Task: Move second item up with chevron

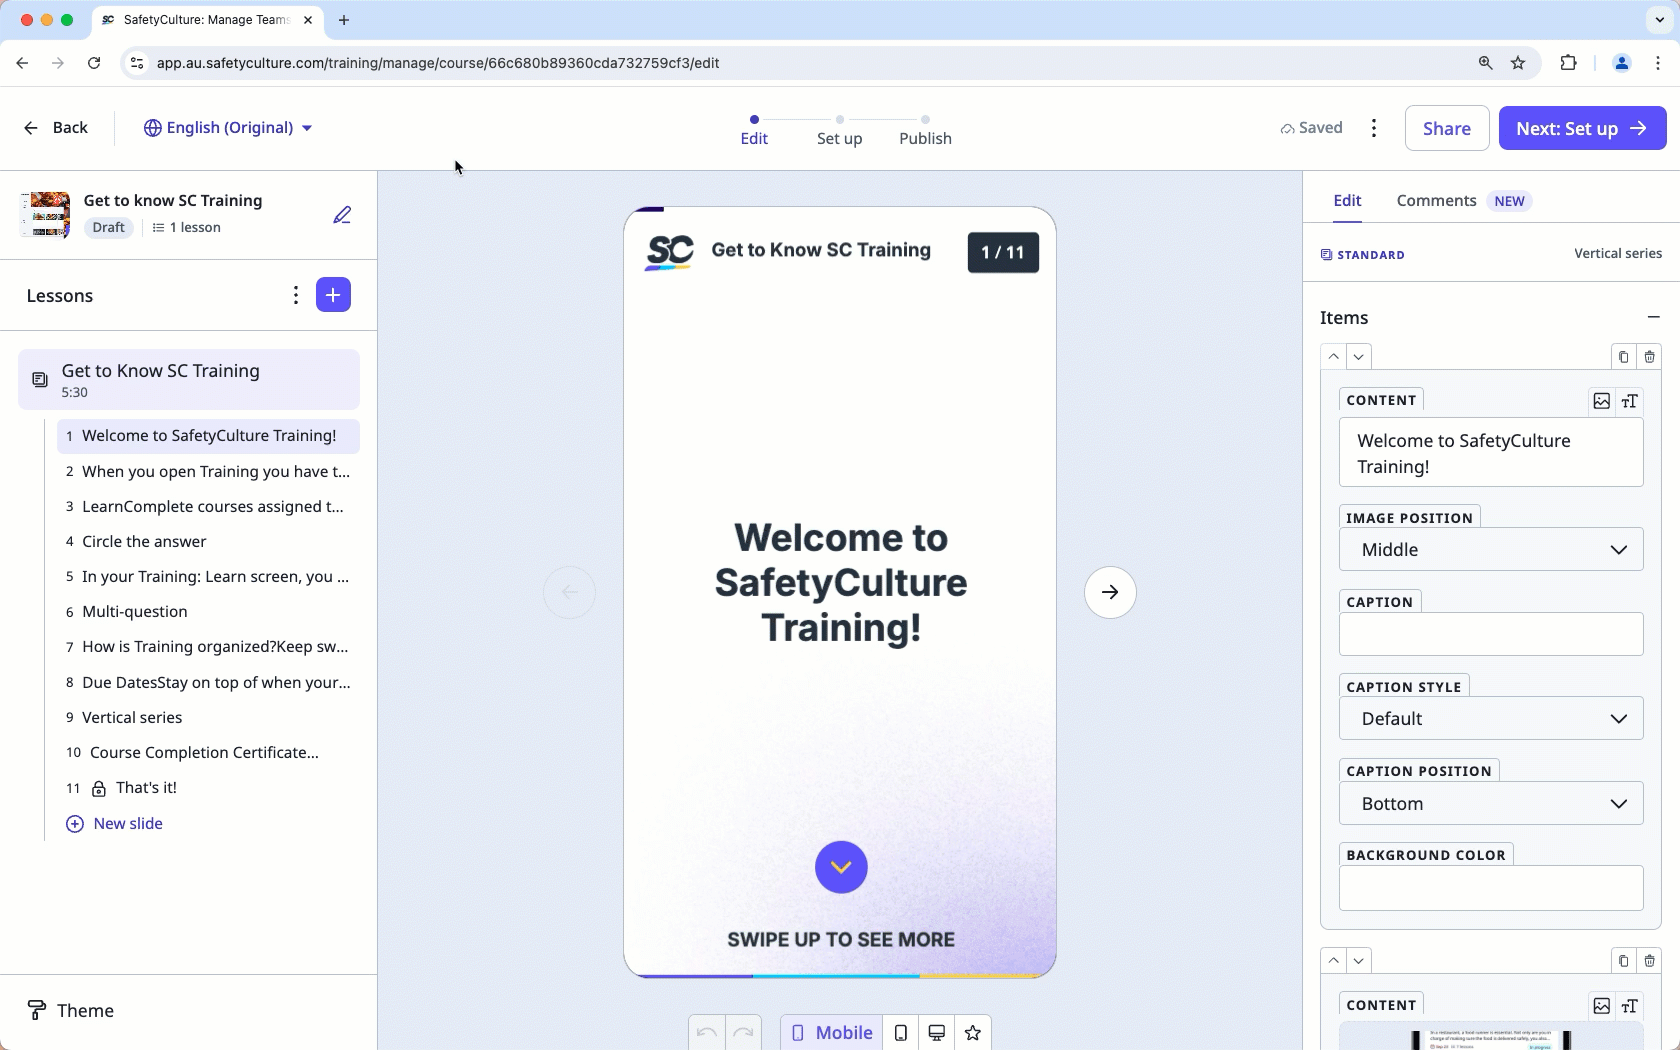Action: [1334, 960]
